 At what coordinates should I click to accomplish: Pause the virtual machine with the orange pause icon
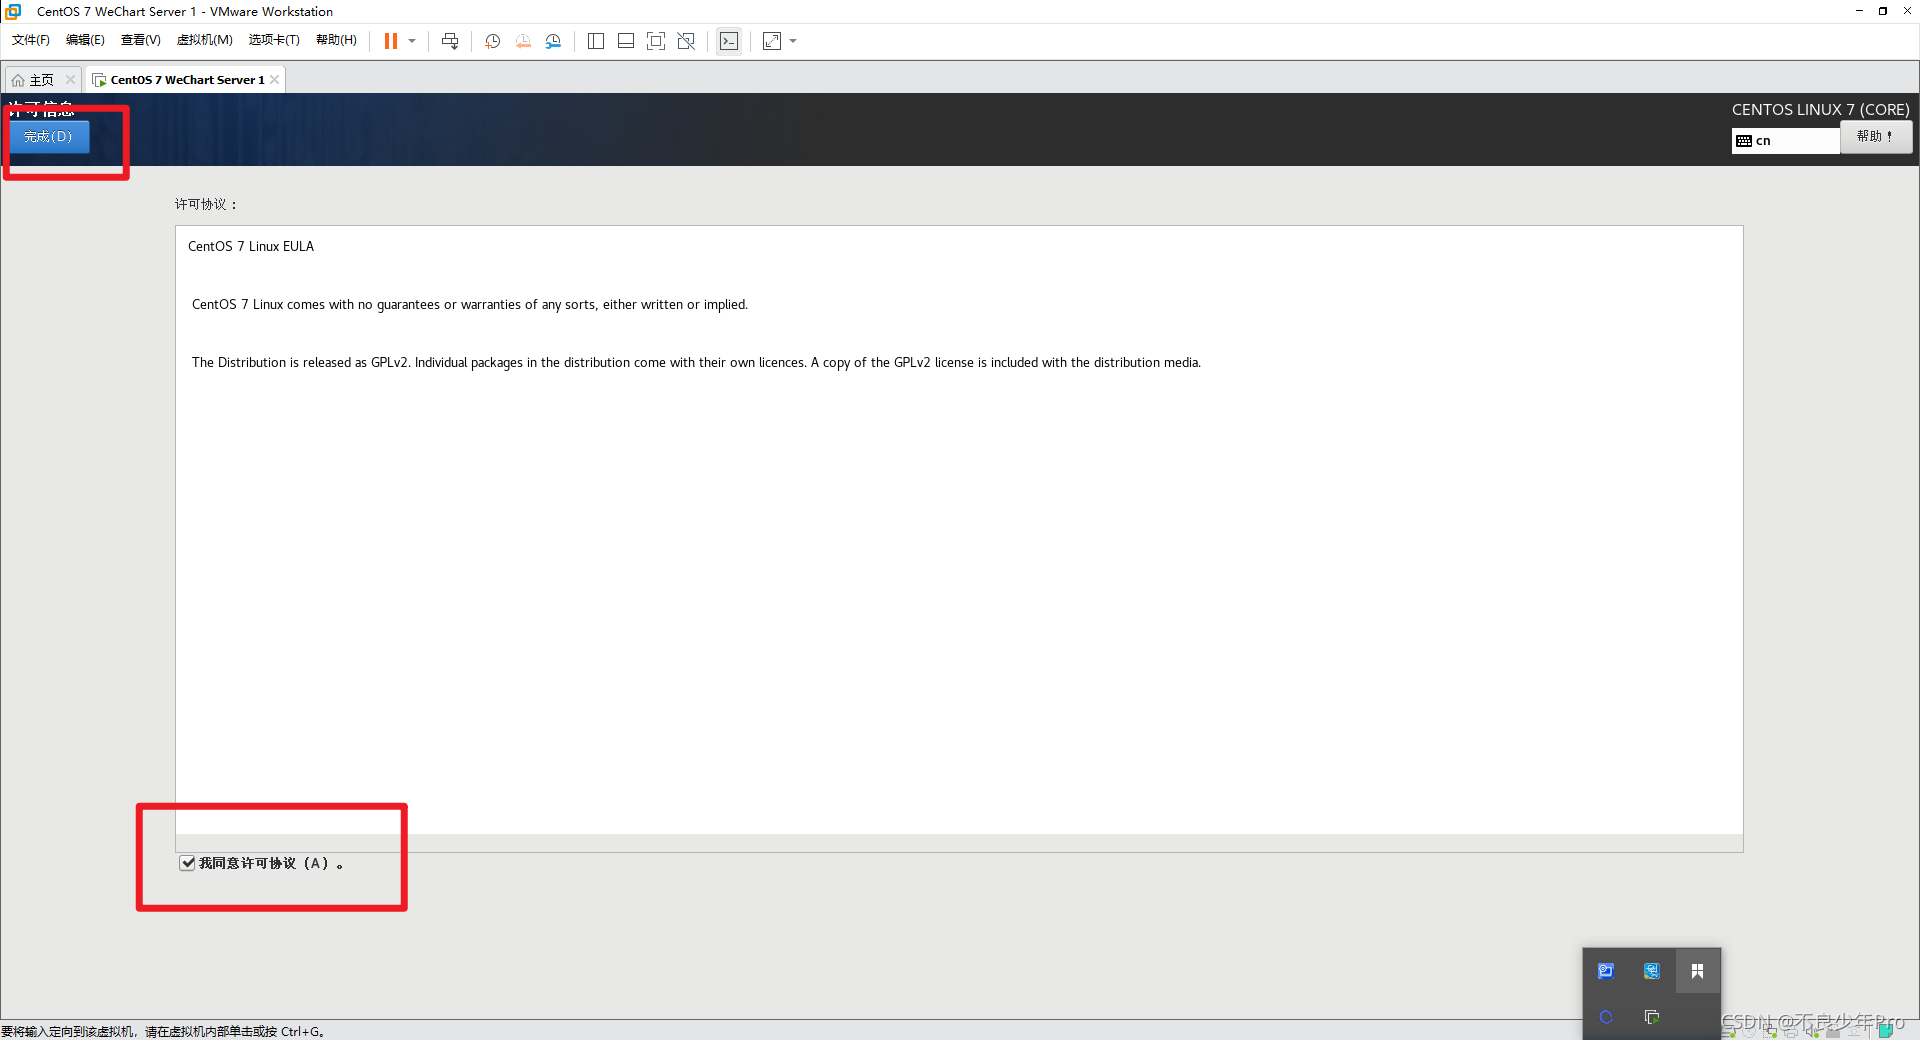click(x=391, y=41)
